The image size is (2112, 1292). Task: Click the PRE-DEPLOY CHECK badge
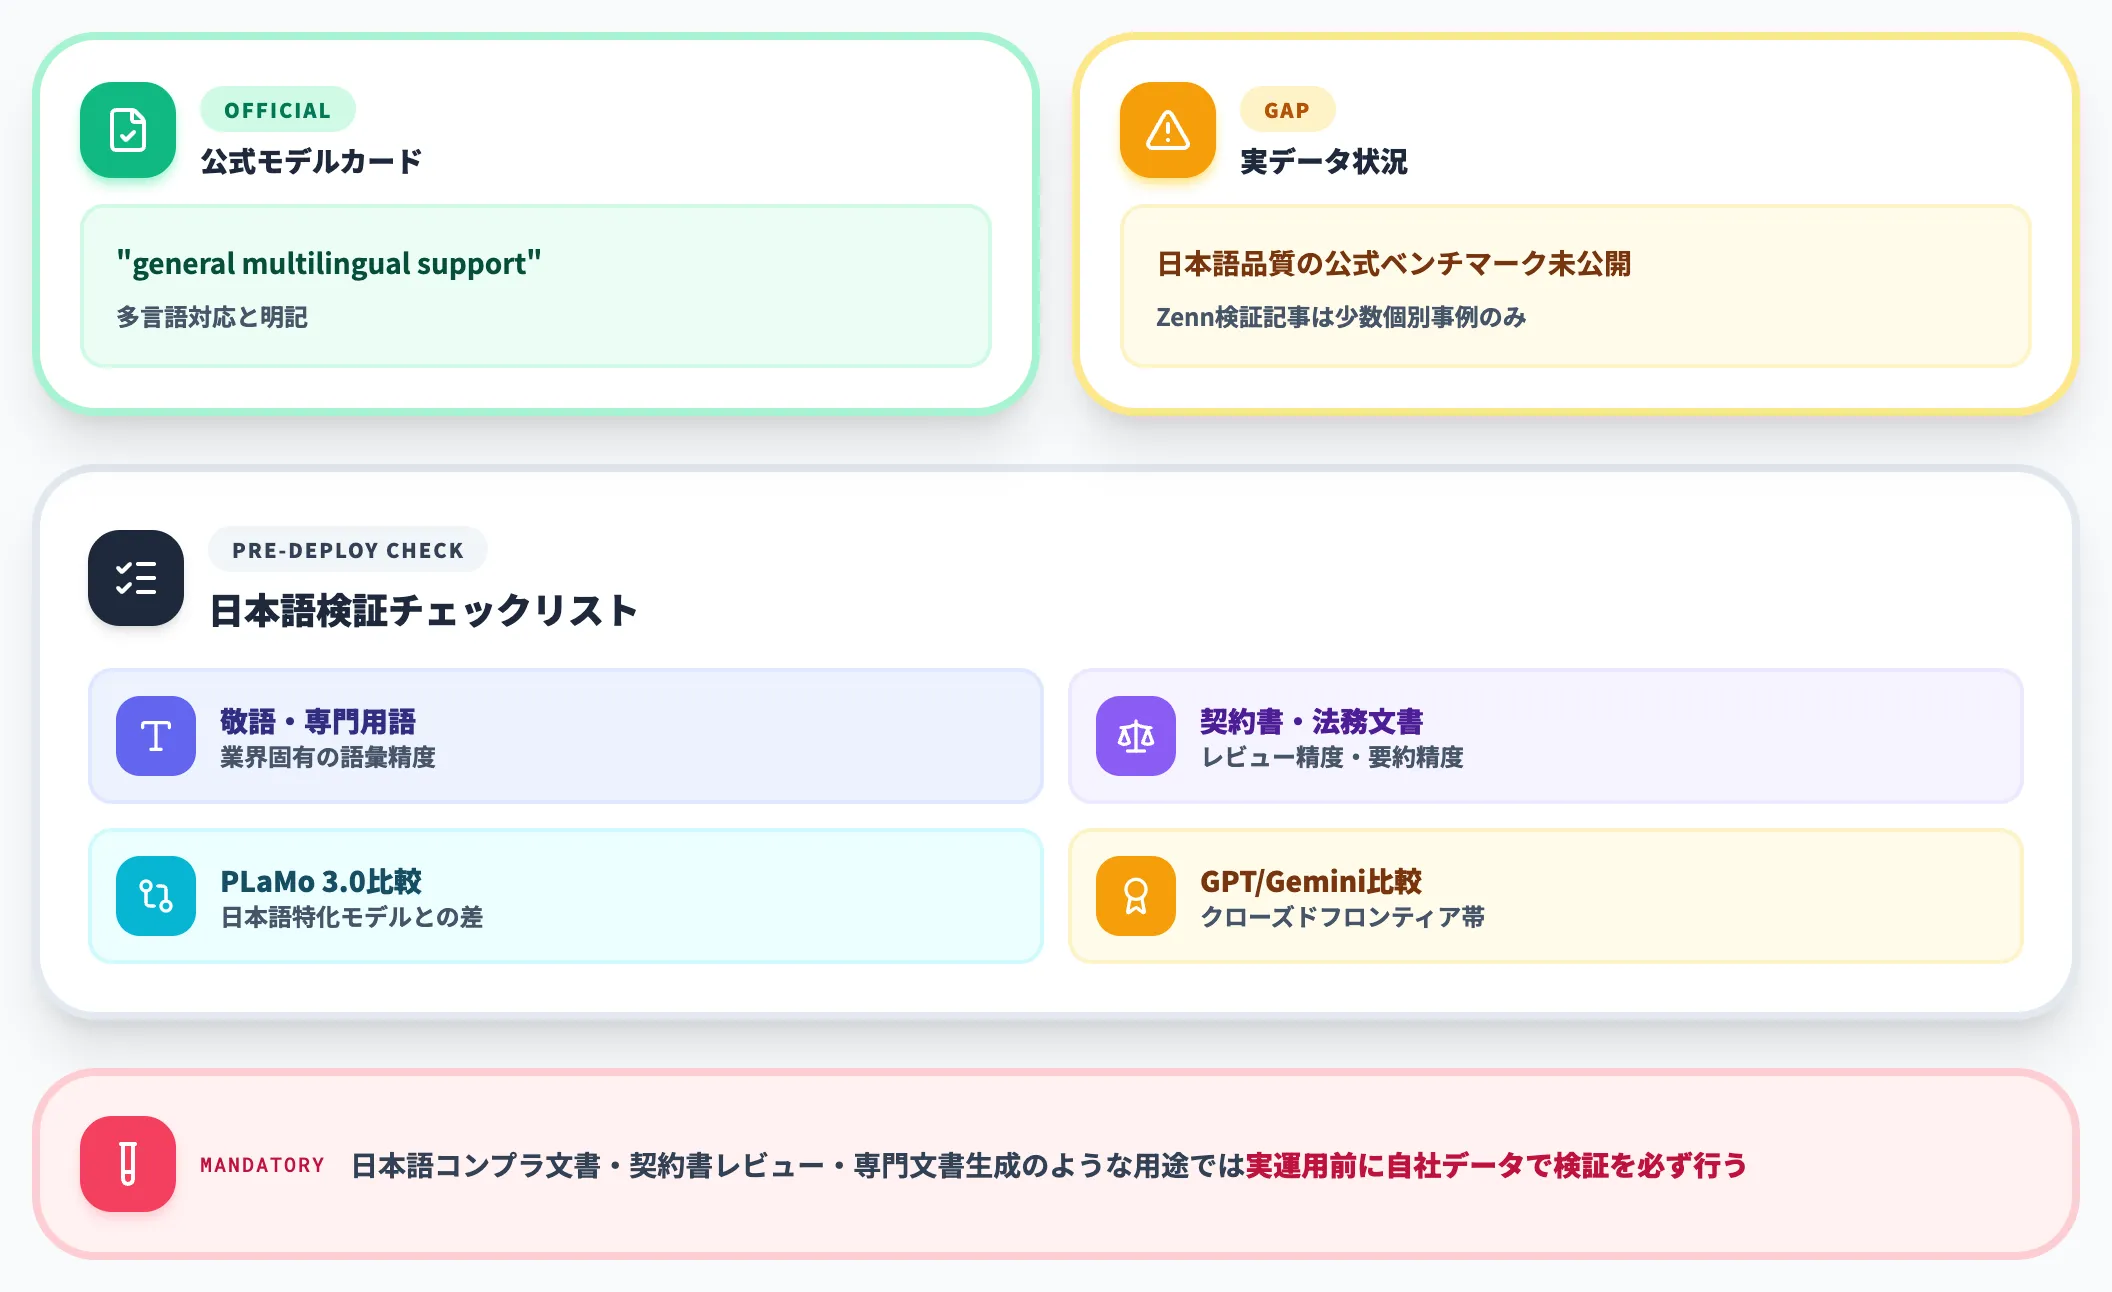click(348, 550)
